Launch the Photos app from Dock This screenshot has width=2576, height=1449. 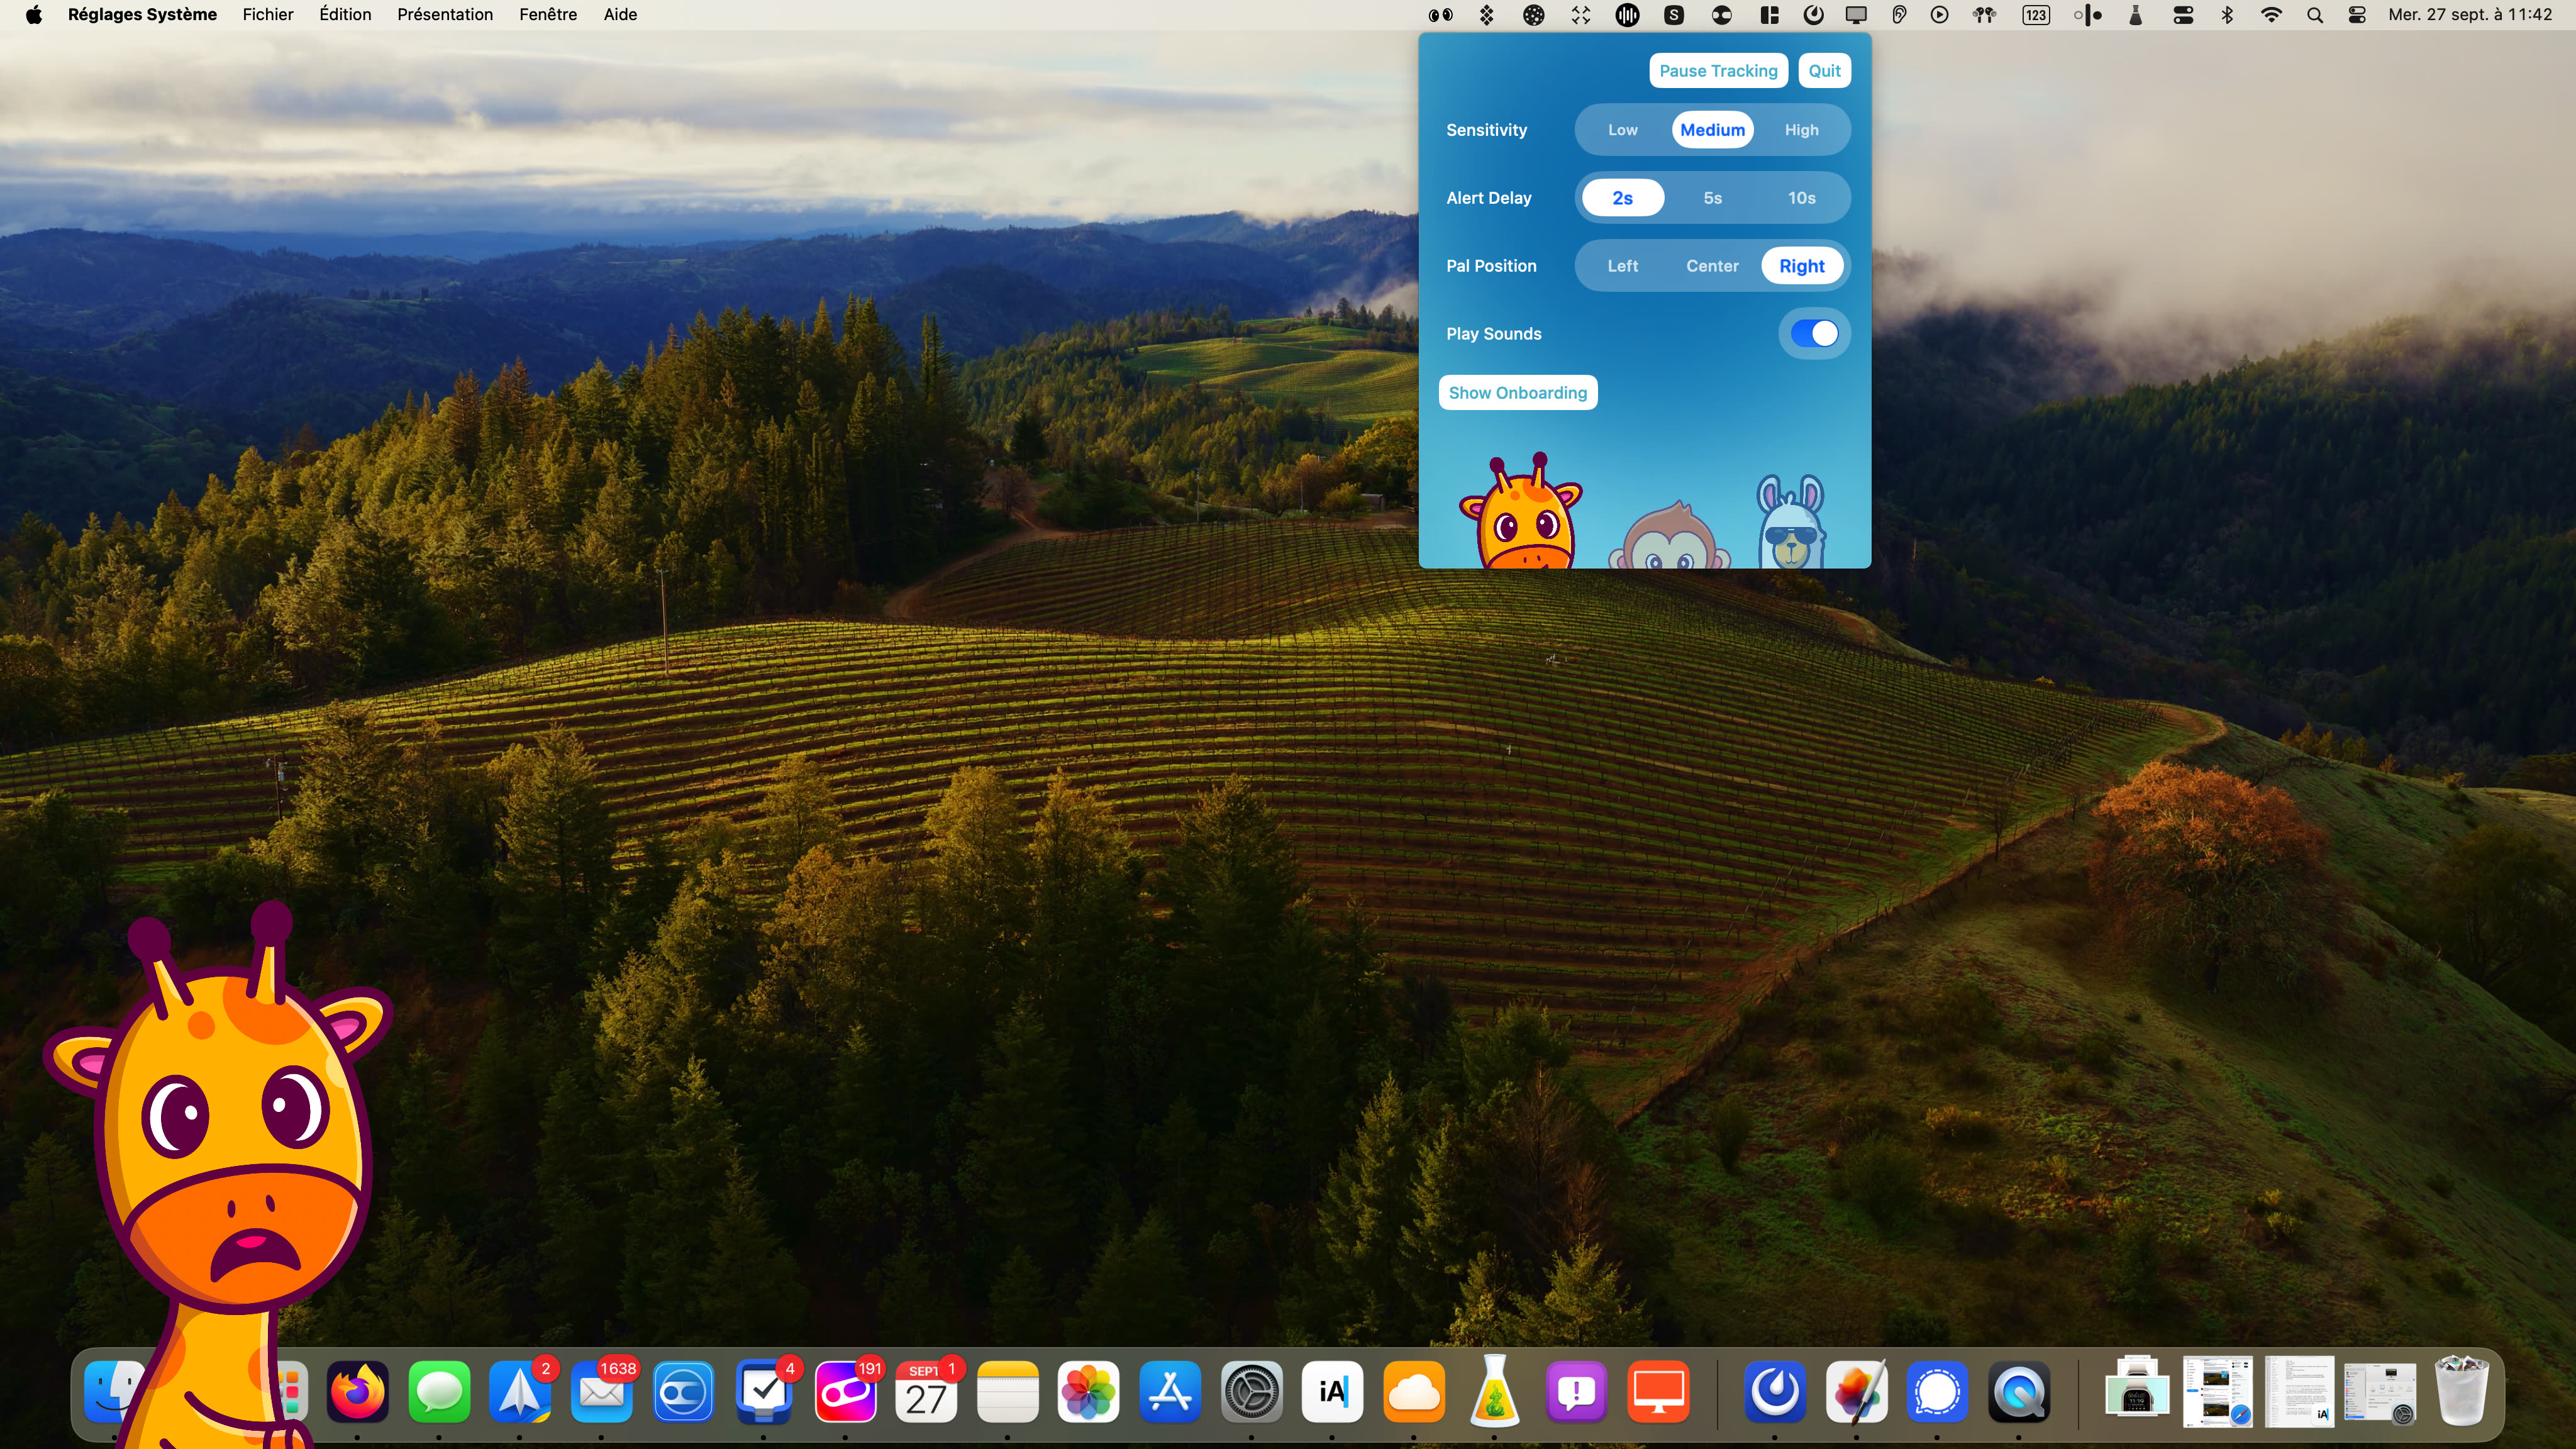(1088, 1391)
